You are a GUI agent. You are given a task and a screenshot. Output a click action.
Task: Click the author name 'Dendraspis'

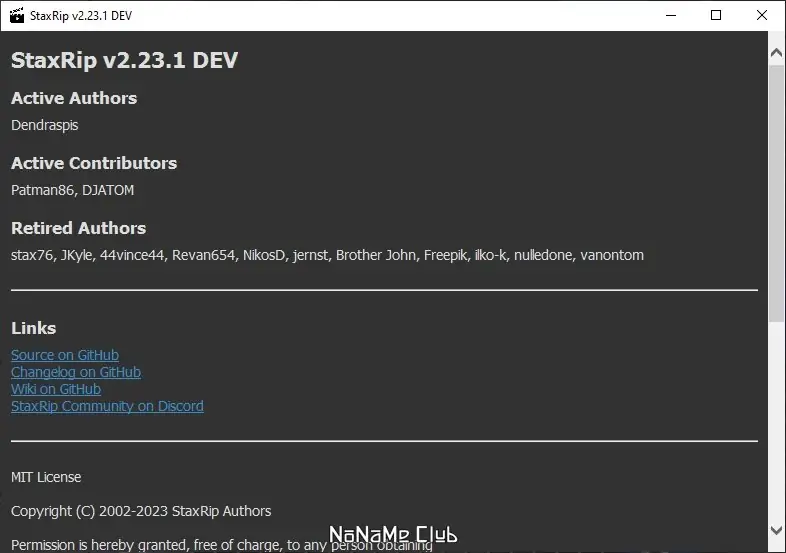(45, 125)
